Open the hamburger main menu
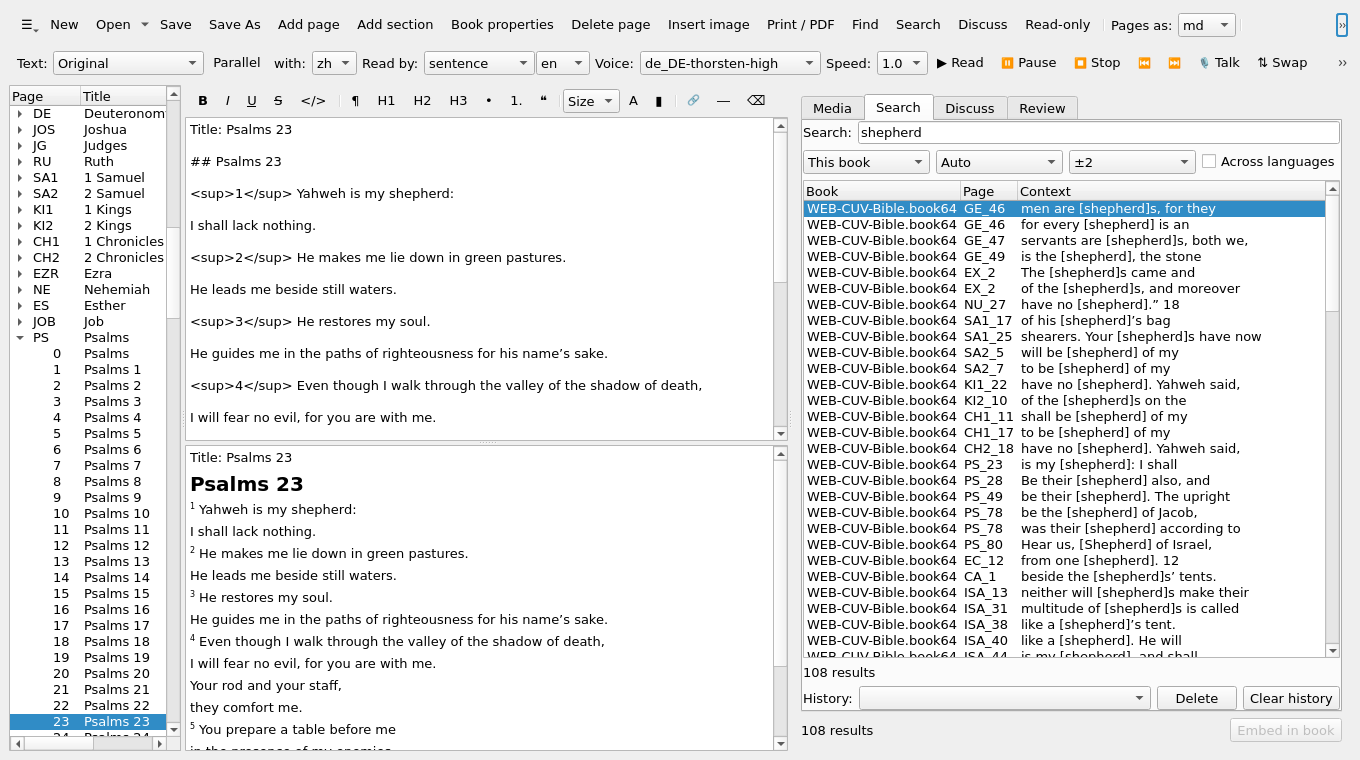Screen dimensions: 1360x760 pos(29,25)
